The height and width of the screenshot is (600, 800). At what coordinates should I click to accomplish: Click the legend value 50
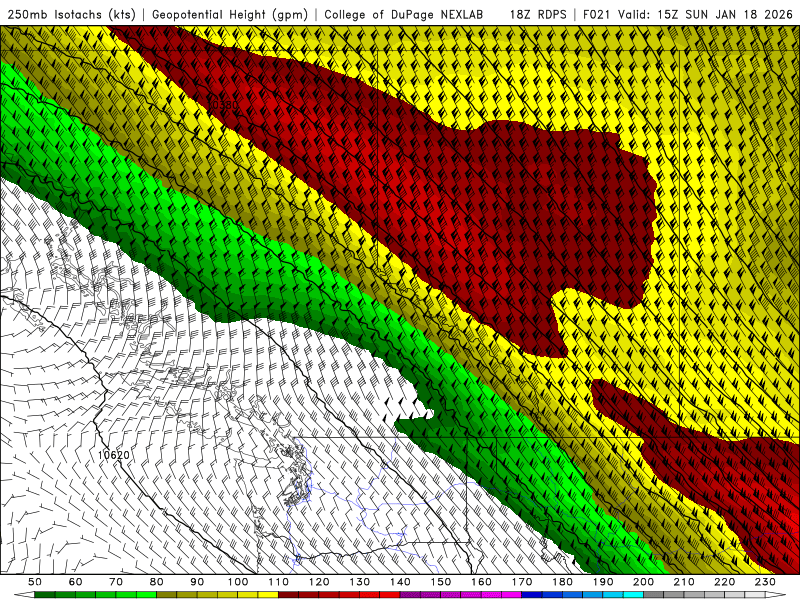35,582
